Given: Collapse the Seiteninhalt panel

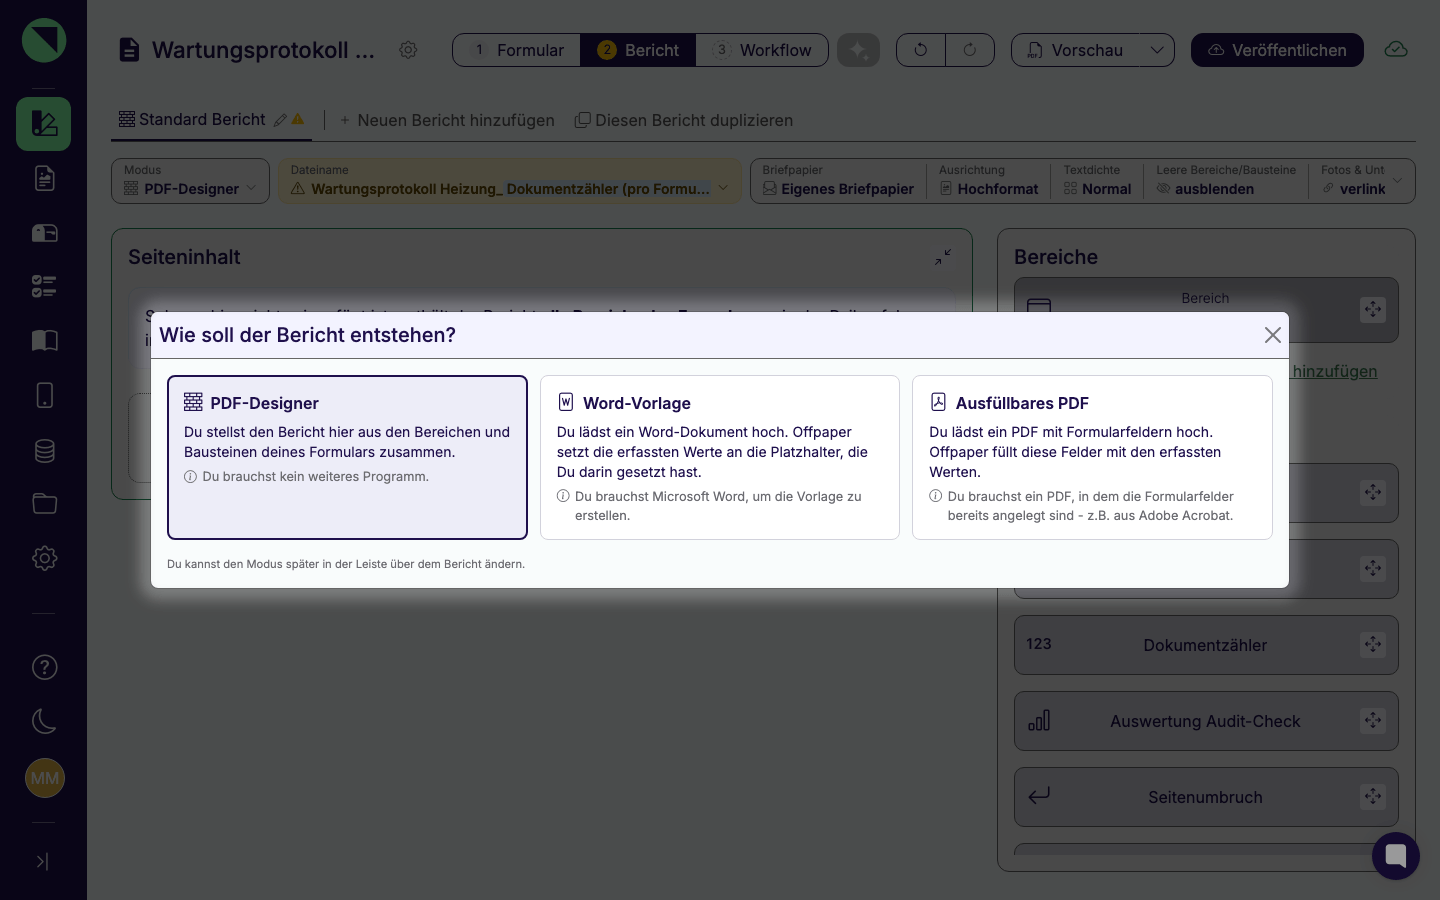Looking at the screenshot, I should [x=943, y=257].
